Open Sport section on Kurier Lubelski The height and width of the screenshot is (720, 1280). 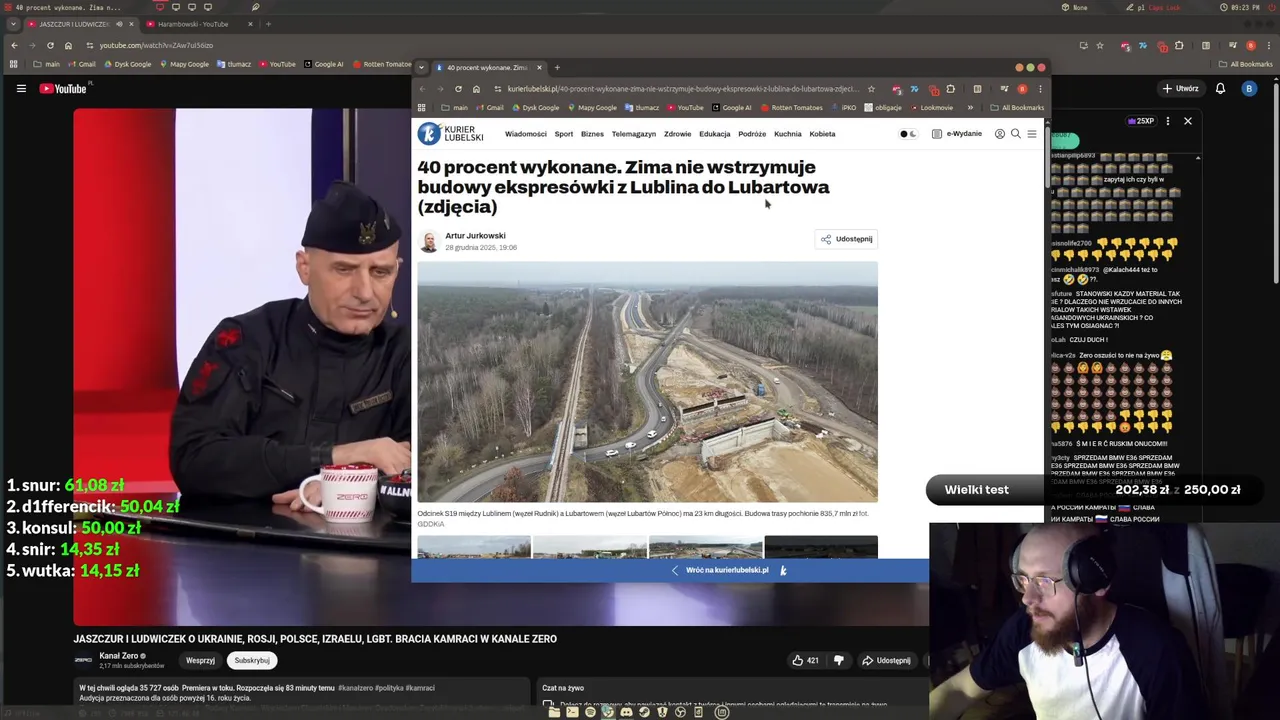[x=564, y=134]
